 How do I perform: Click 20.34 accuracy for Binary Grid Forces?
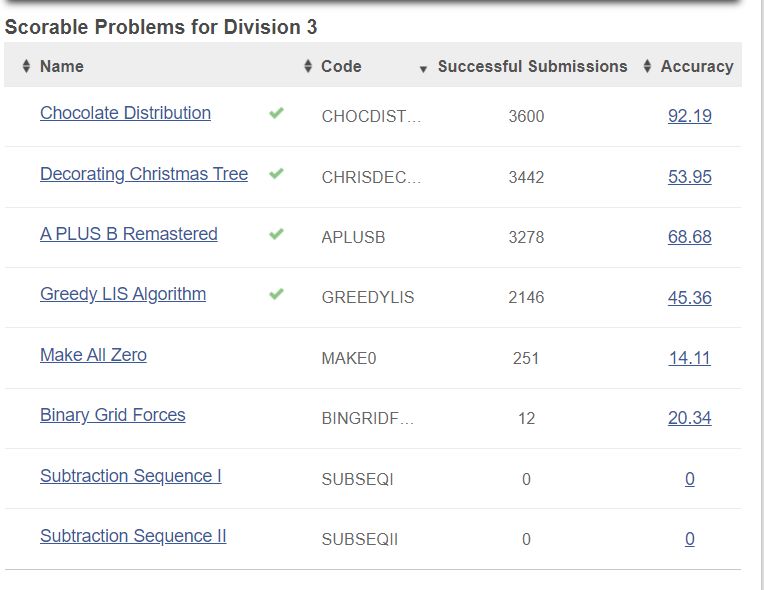pyautogui.click(x=689, y=418)
